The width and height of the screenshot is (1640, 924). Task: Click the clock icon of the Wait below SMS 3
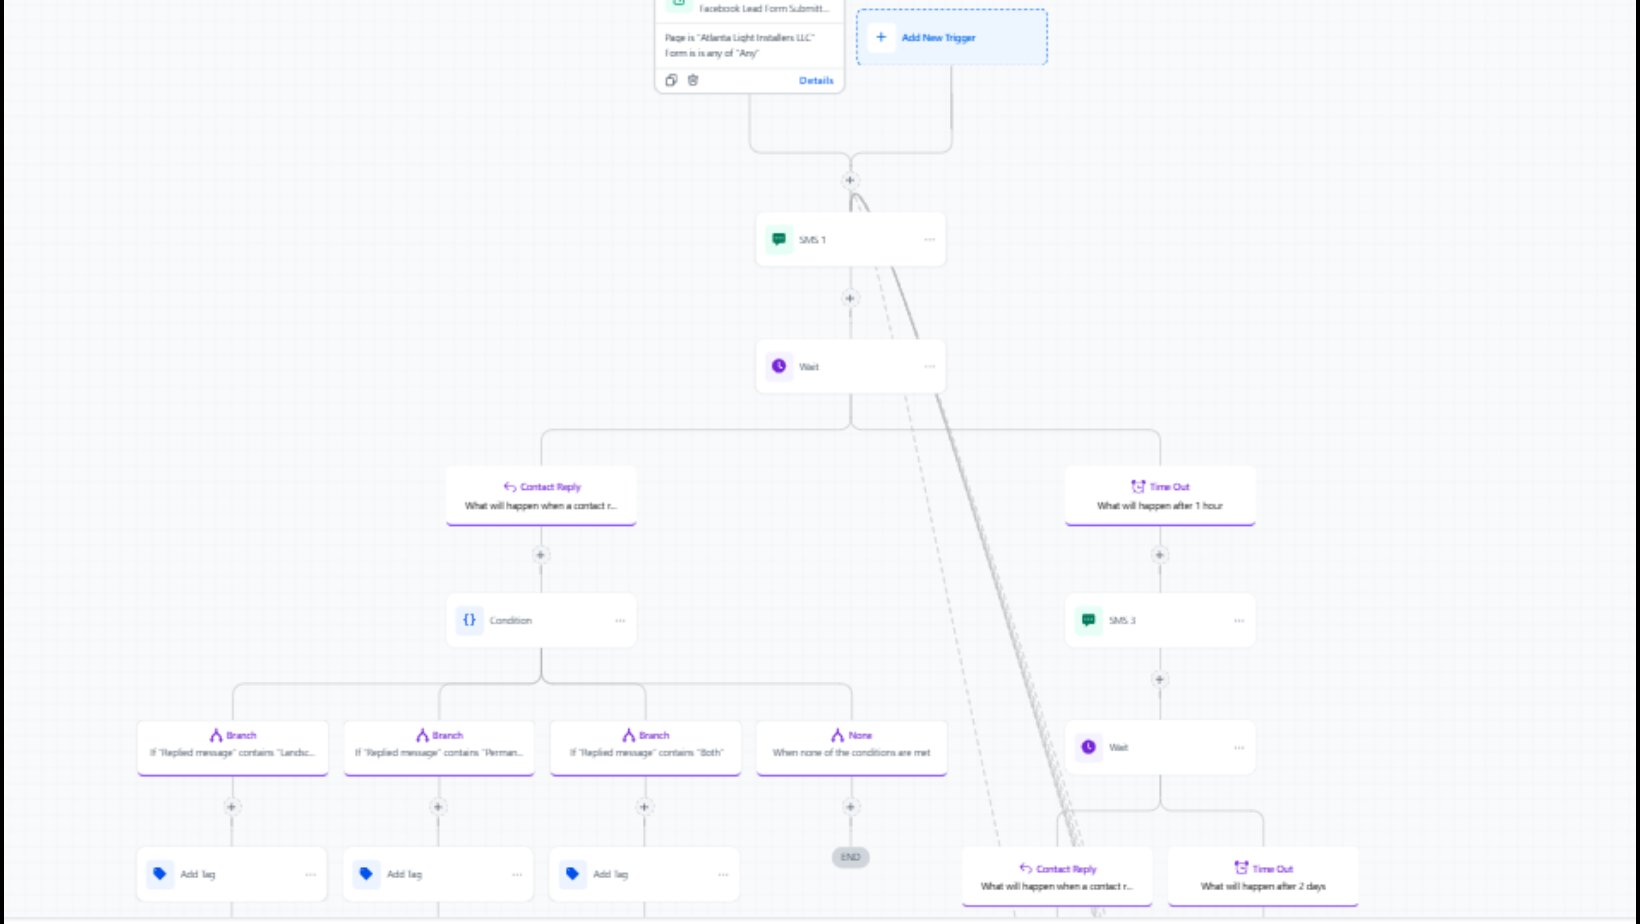tap(1088, 747)
